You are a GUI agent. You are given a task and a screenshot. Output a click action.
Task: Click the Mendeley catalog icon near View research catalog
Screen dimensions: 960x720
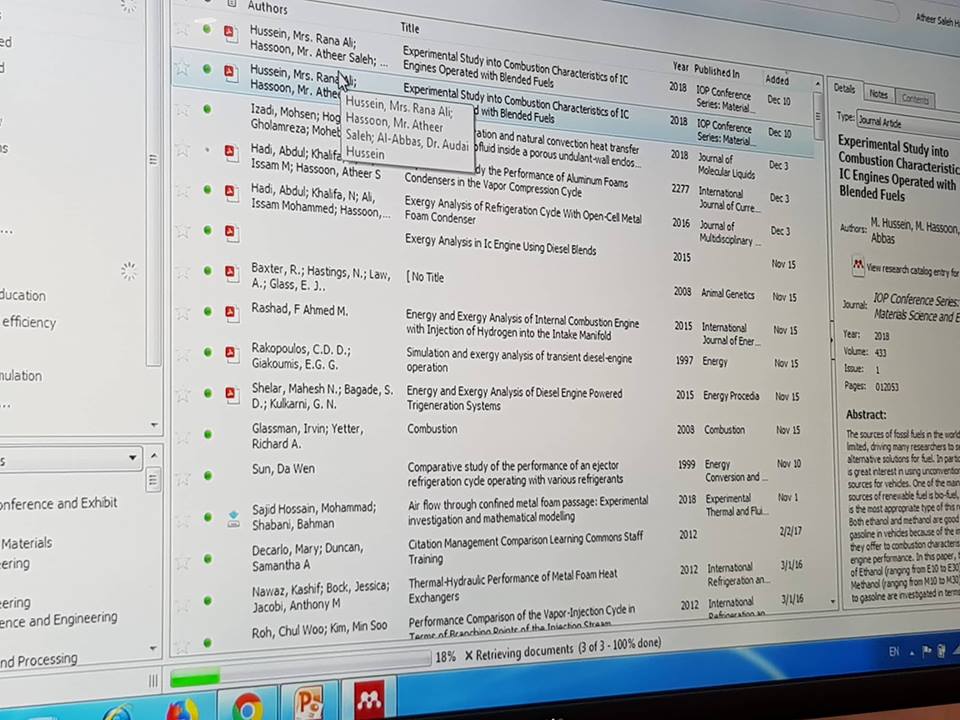tap(858, 266)
